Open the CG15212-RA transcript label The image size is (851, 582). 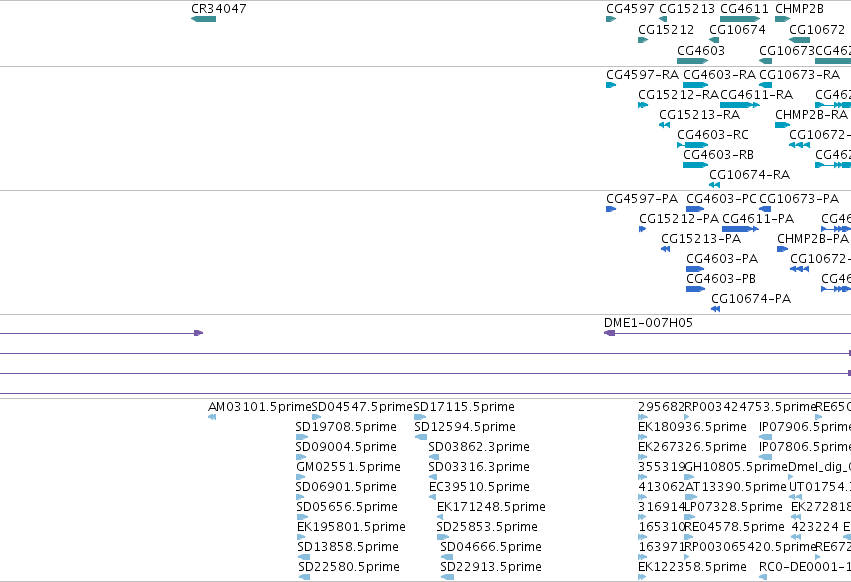tap(678, 94)
